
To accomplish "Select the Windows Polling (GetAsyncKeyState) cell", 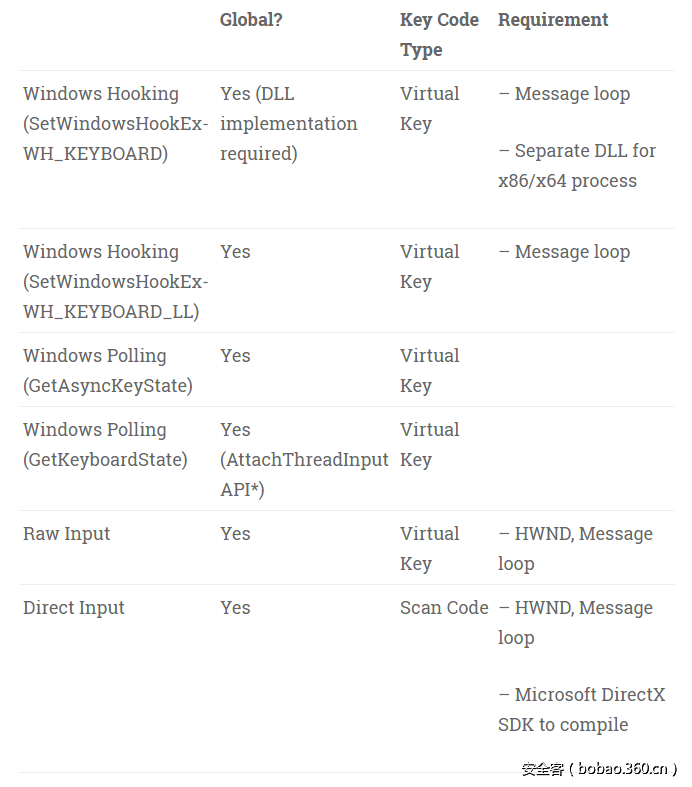I will pyautogui.click(x=108, y=371).
